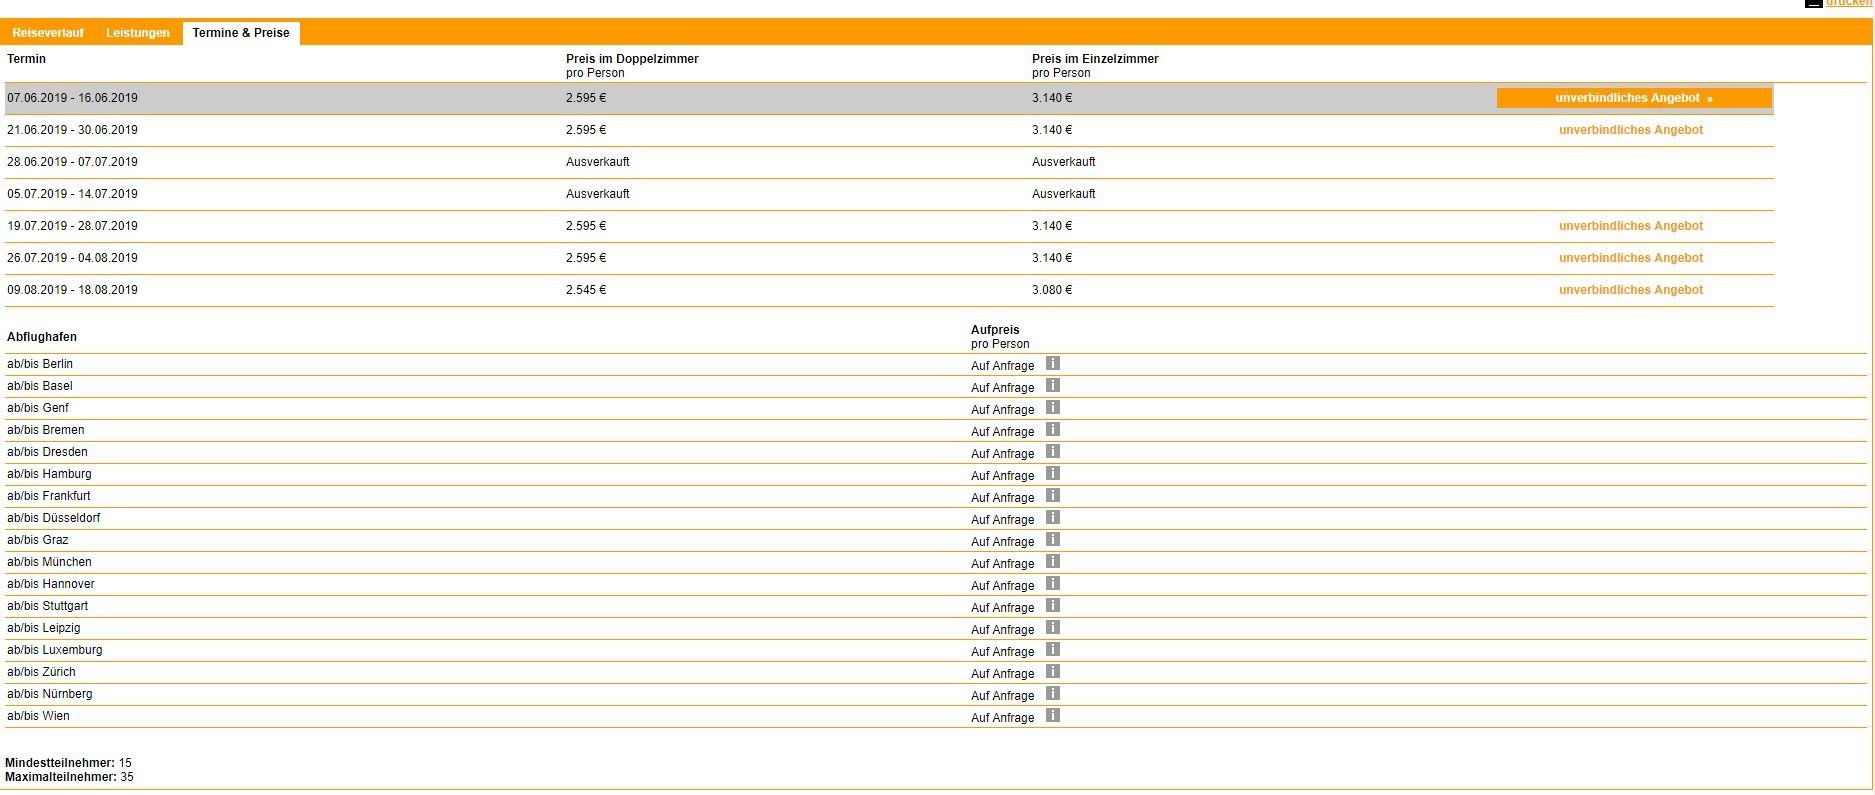The width and height of the screenshot is (1875, 795).
Task: Click info icon in ab/bis München row
Action: pyautogui.click(x=1052, y=561)
